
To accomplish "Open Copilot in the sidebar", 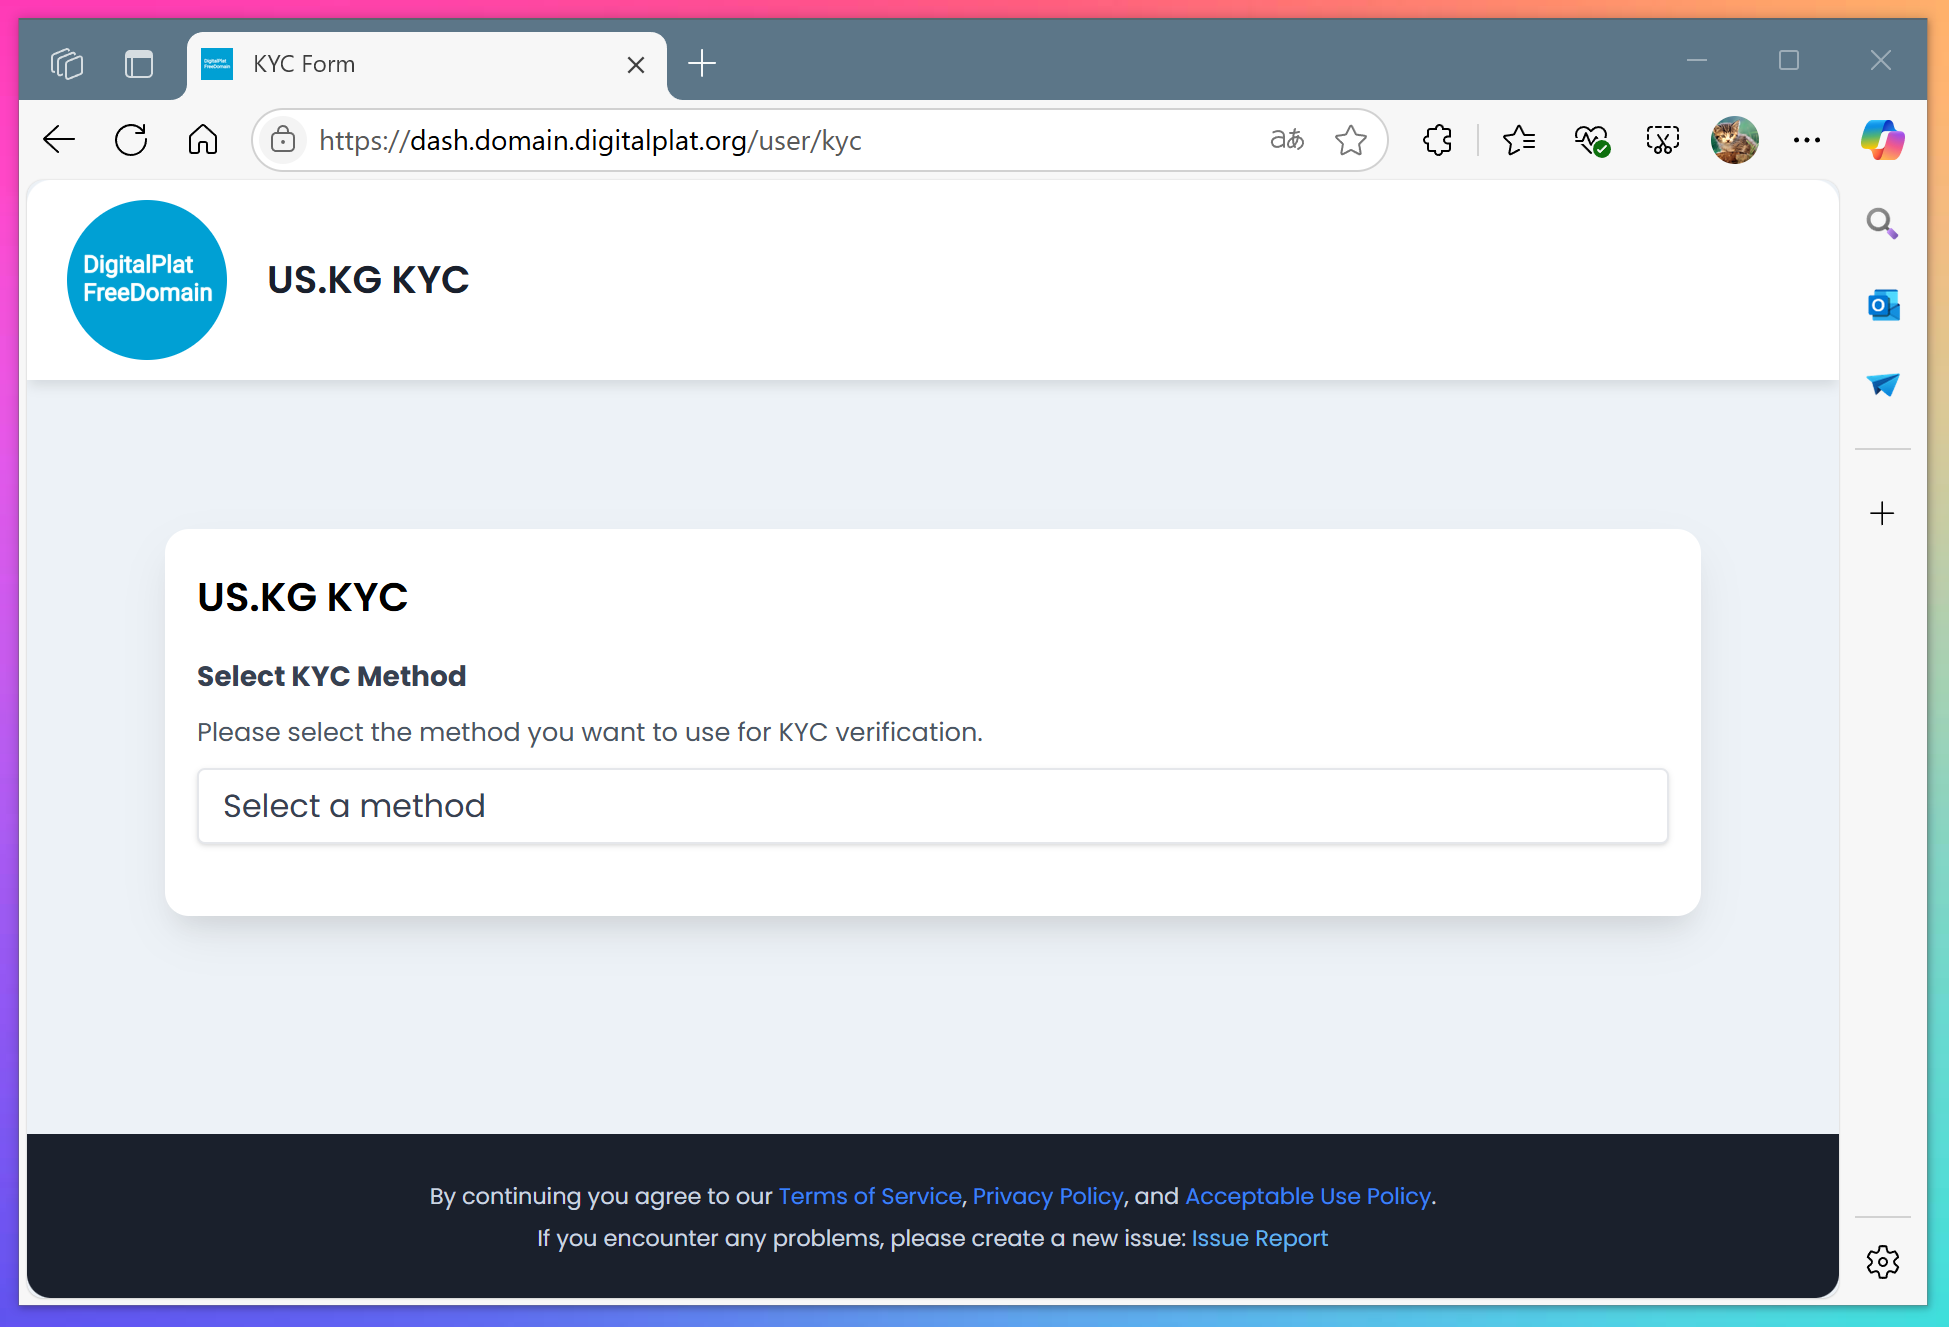I will point(1882,140).
